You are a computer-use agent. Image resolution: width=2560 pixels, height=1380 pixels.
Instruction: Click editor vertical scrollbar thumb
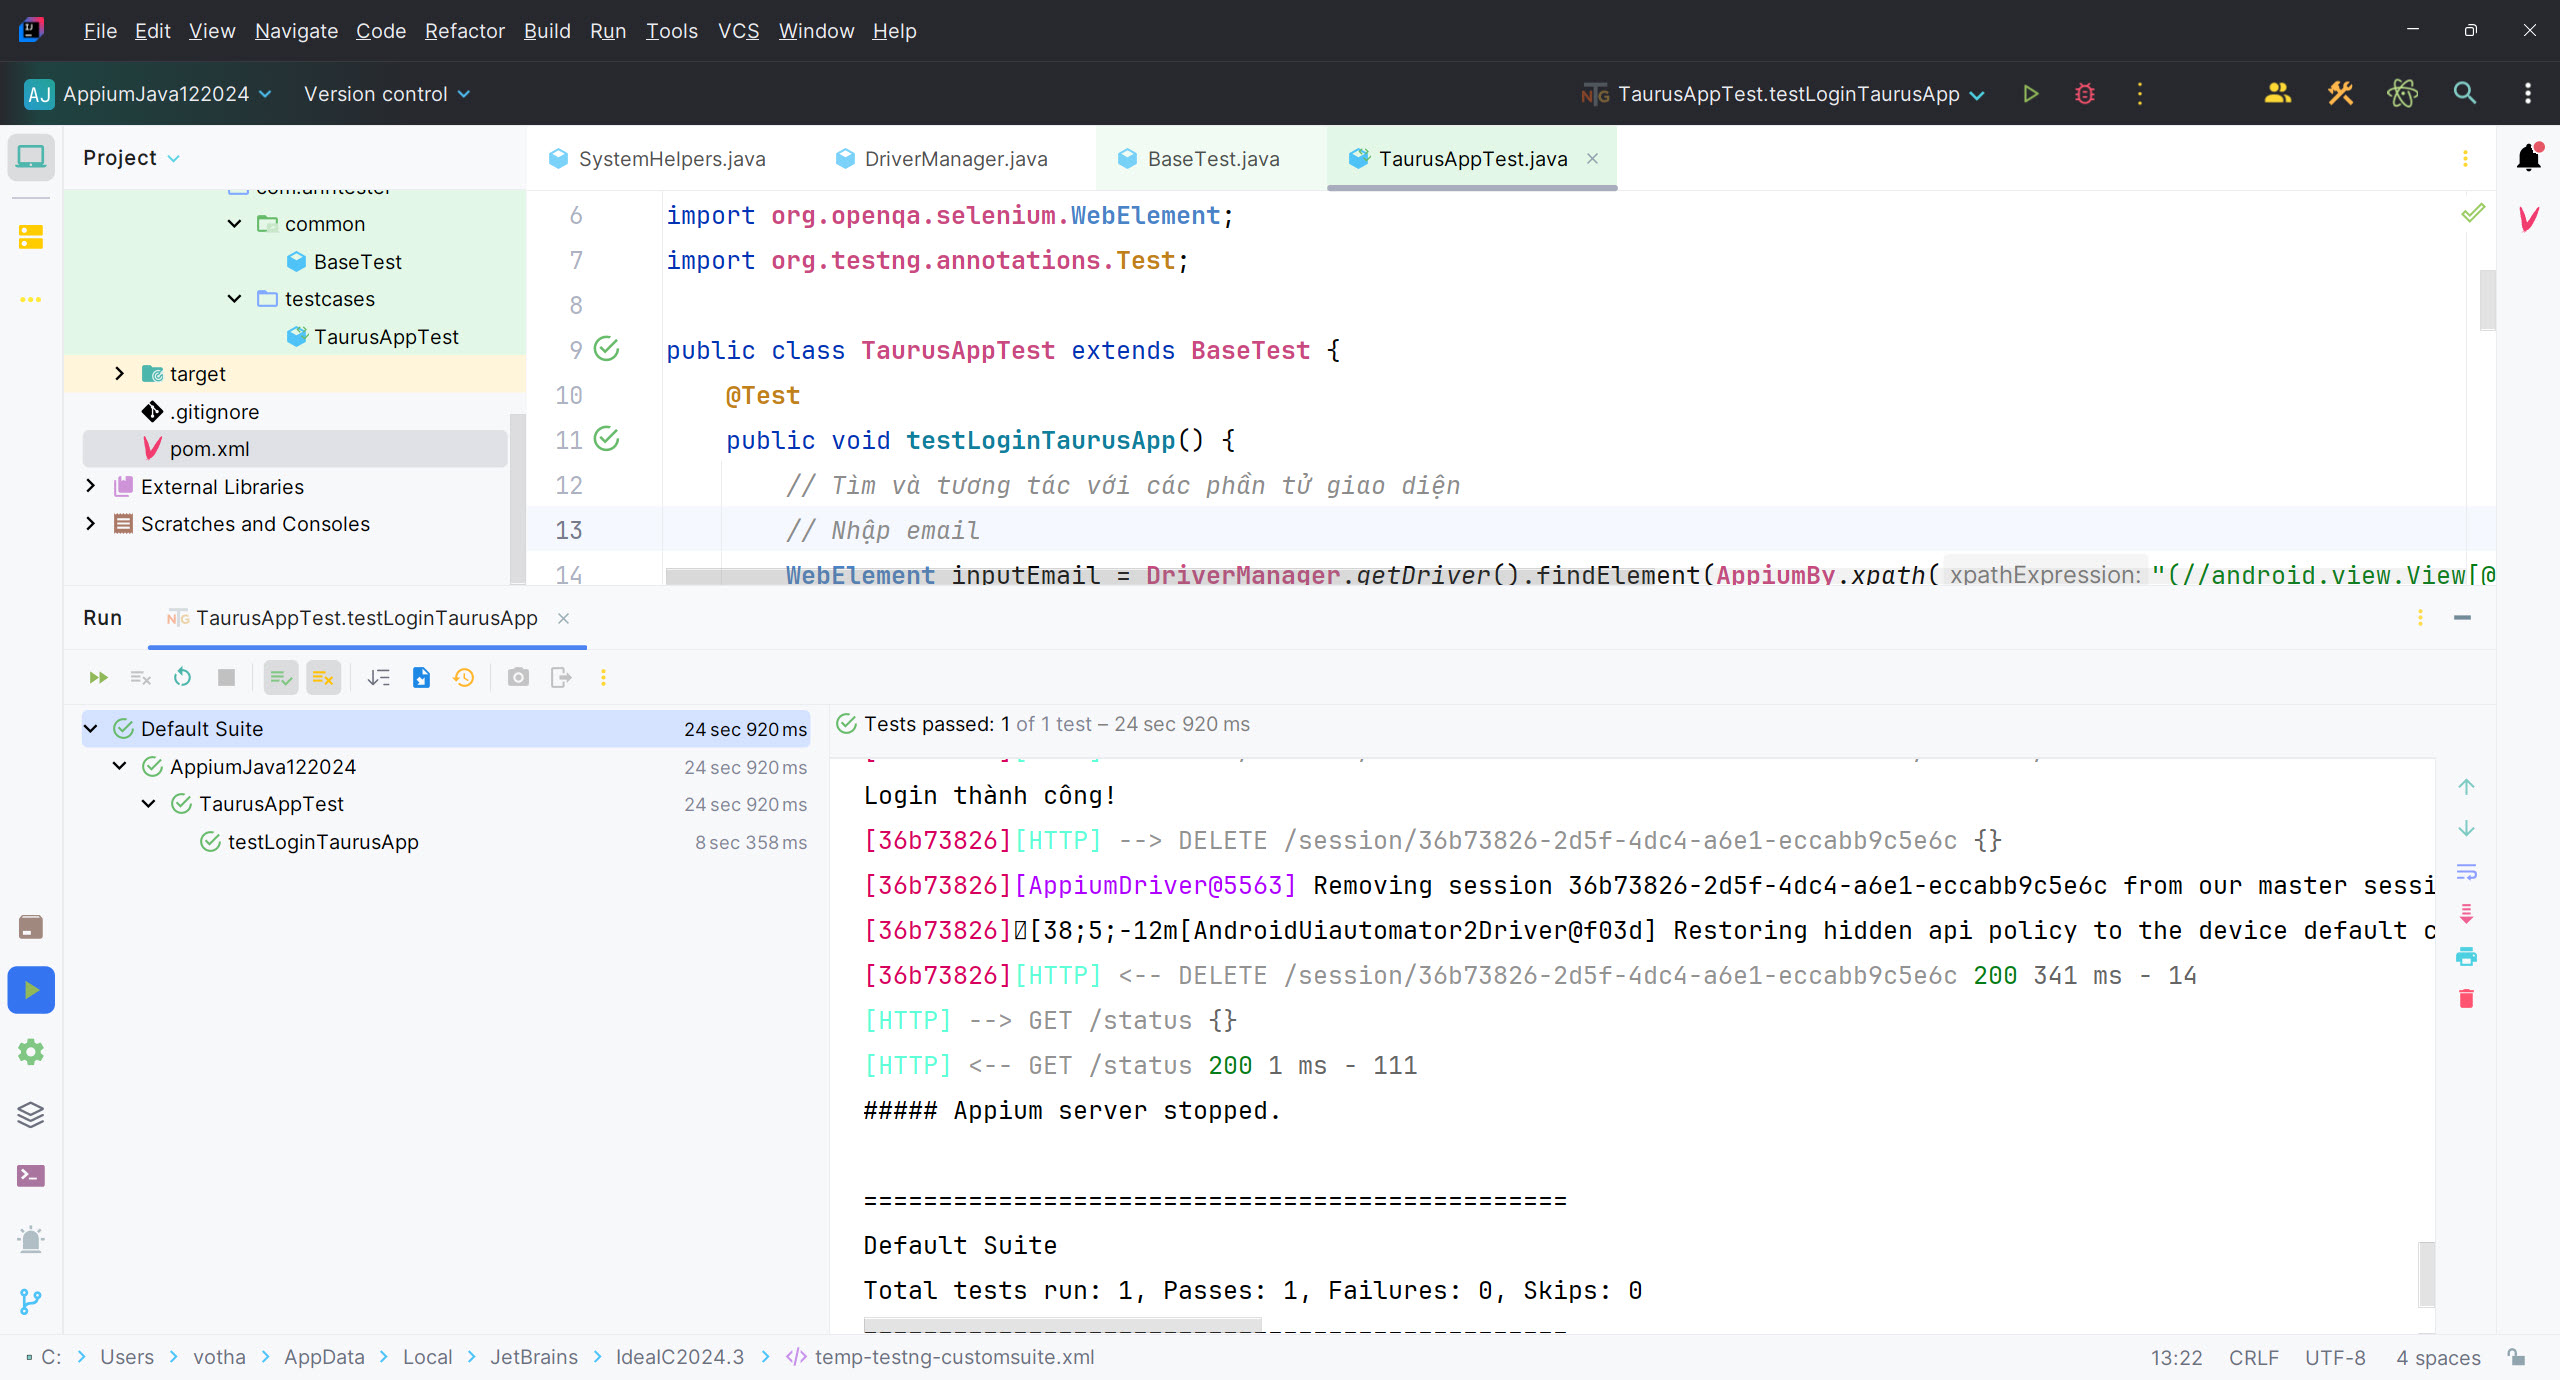click(2486, 299)
